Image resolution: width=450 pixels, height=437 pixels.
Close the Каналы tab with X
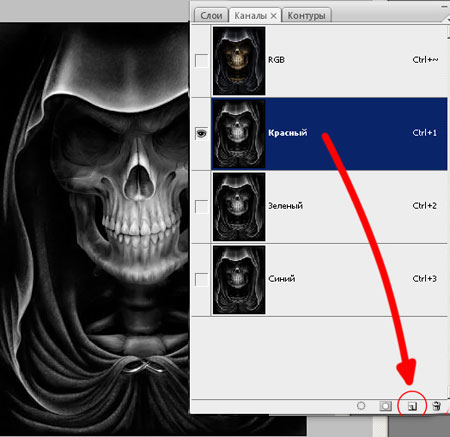[273, 16]
